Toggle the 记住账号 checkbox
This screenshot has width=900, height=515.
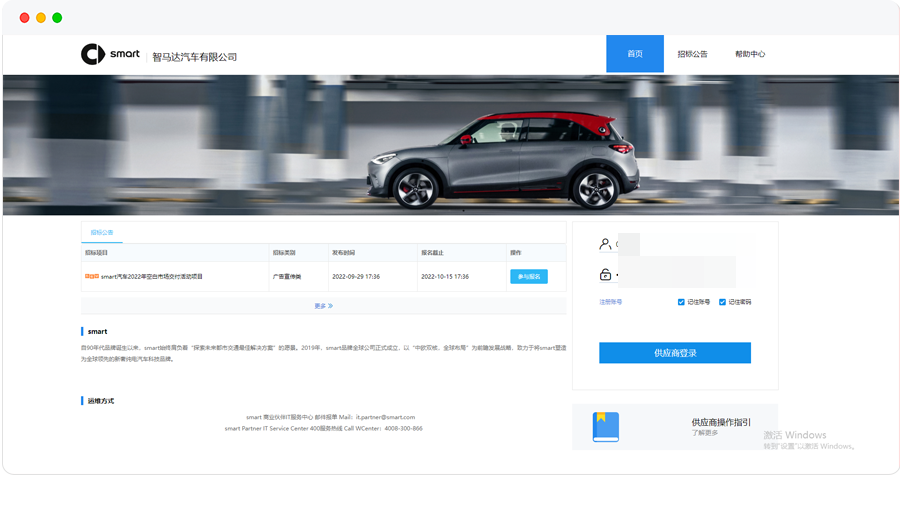point(681,302)
